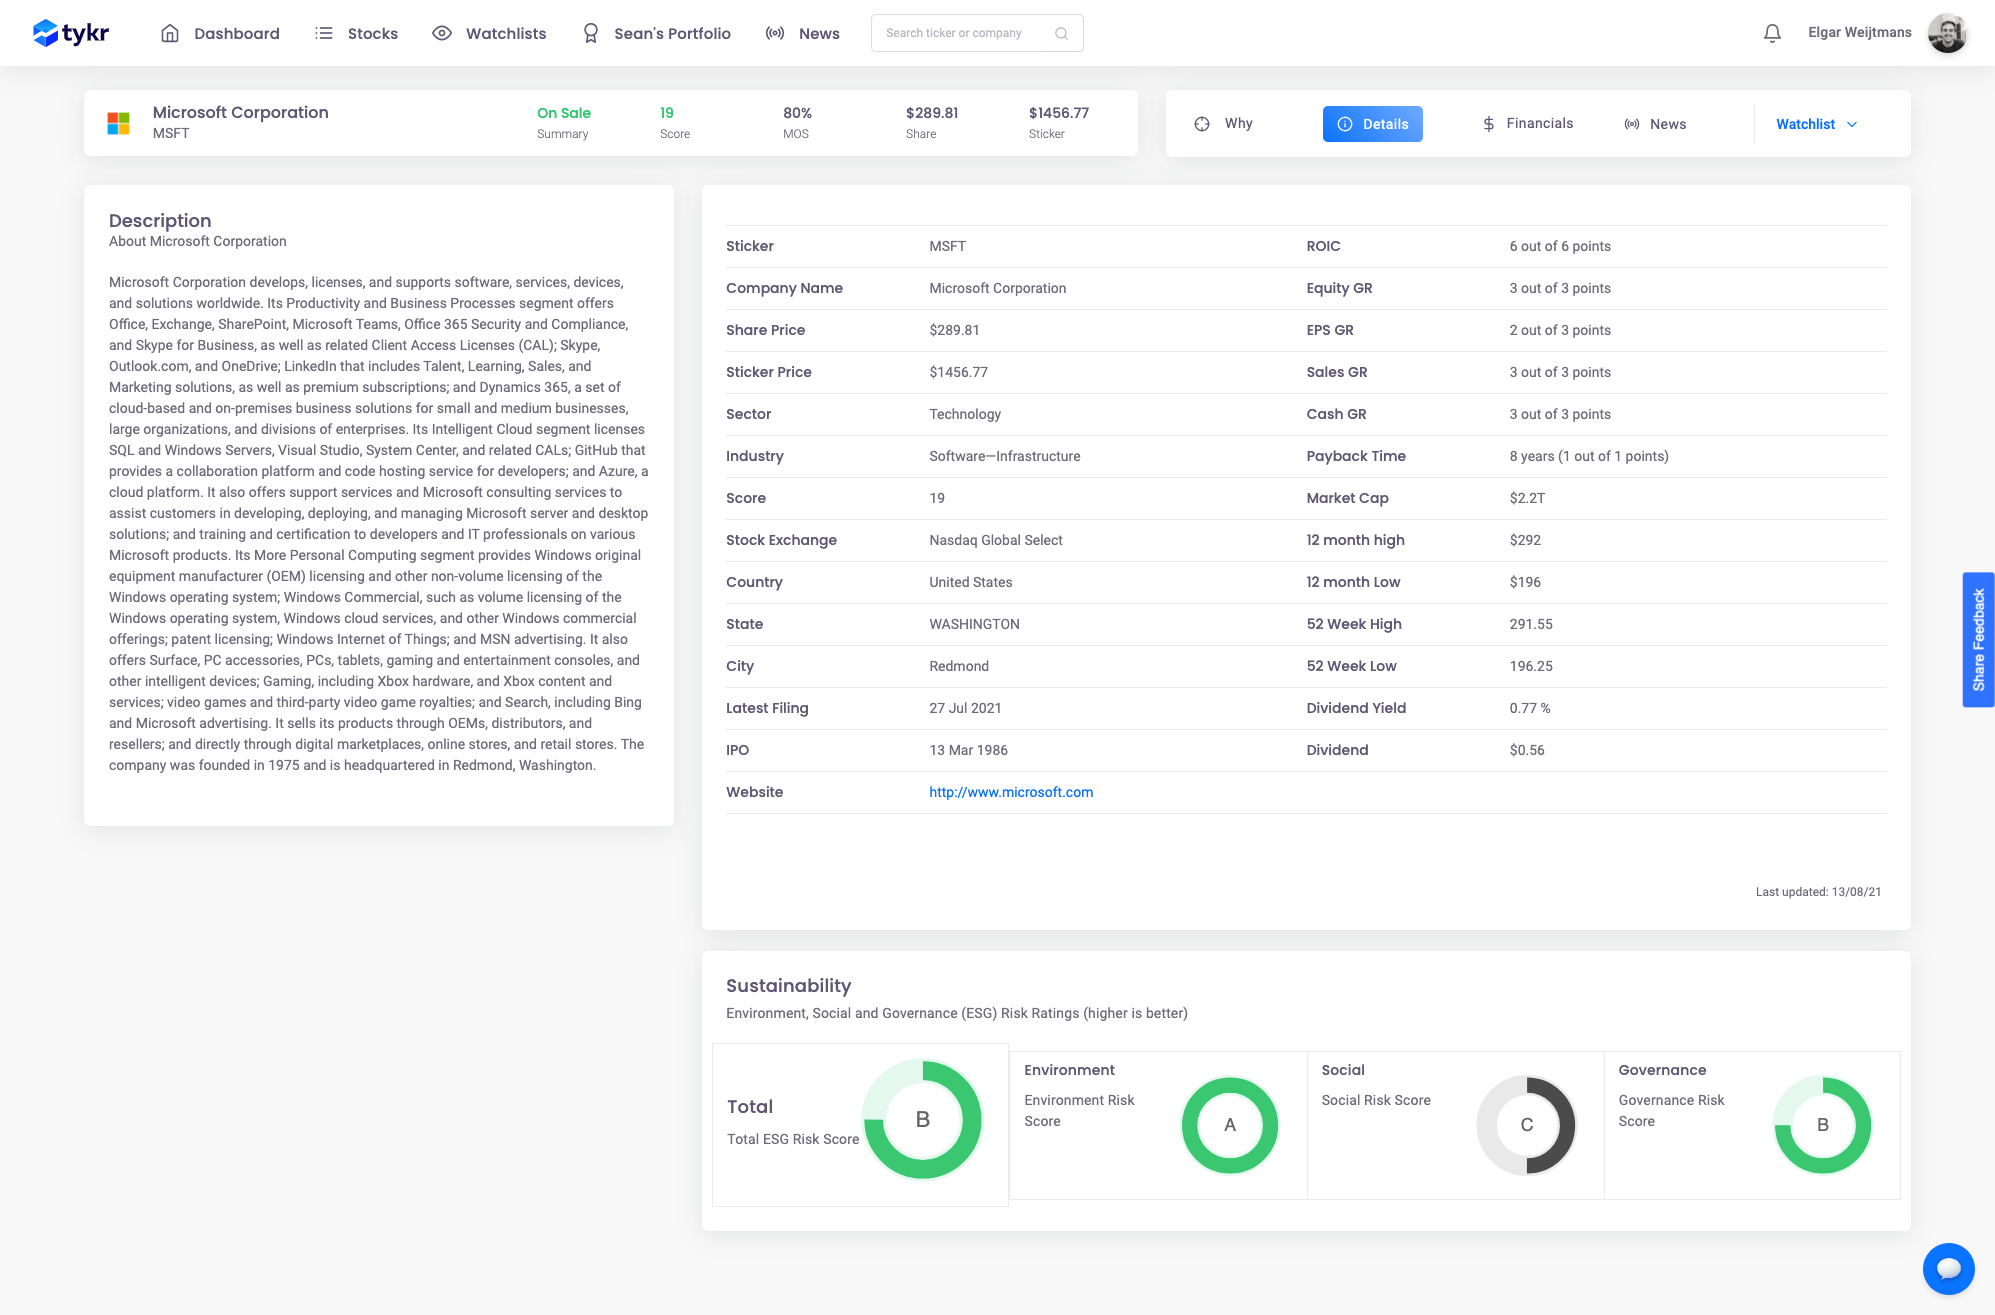Open notifications bell

pyautogui.click(x=1772, y=33)
